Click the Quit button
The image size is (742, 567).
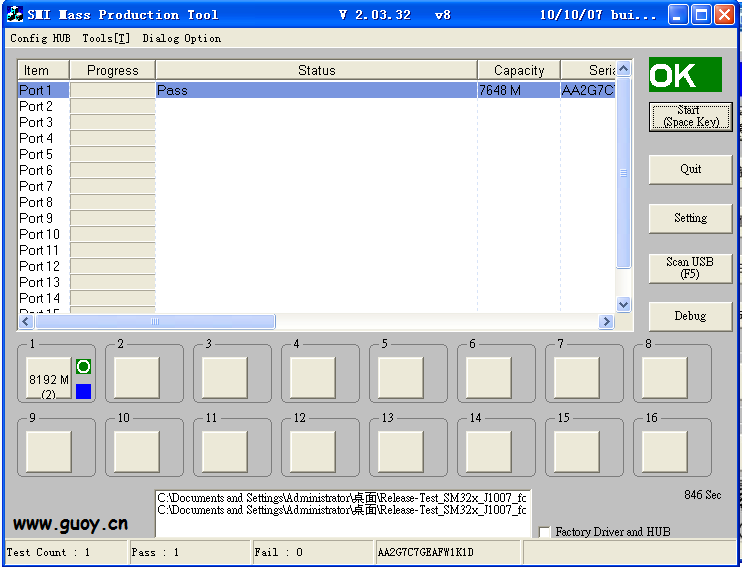[x=690, y=169]
